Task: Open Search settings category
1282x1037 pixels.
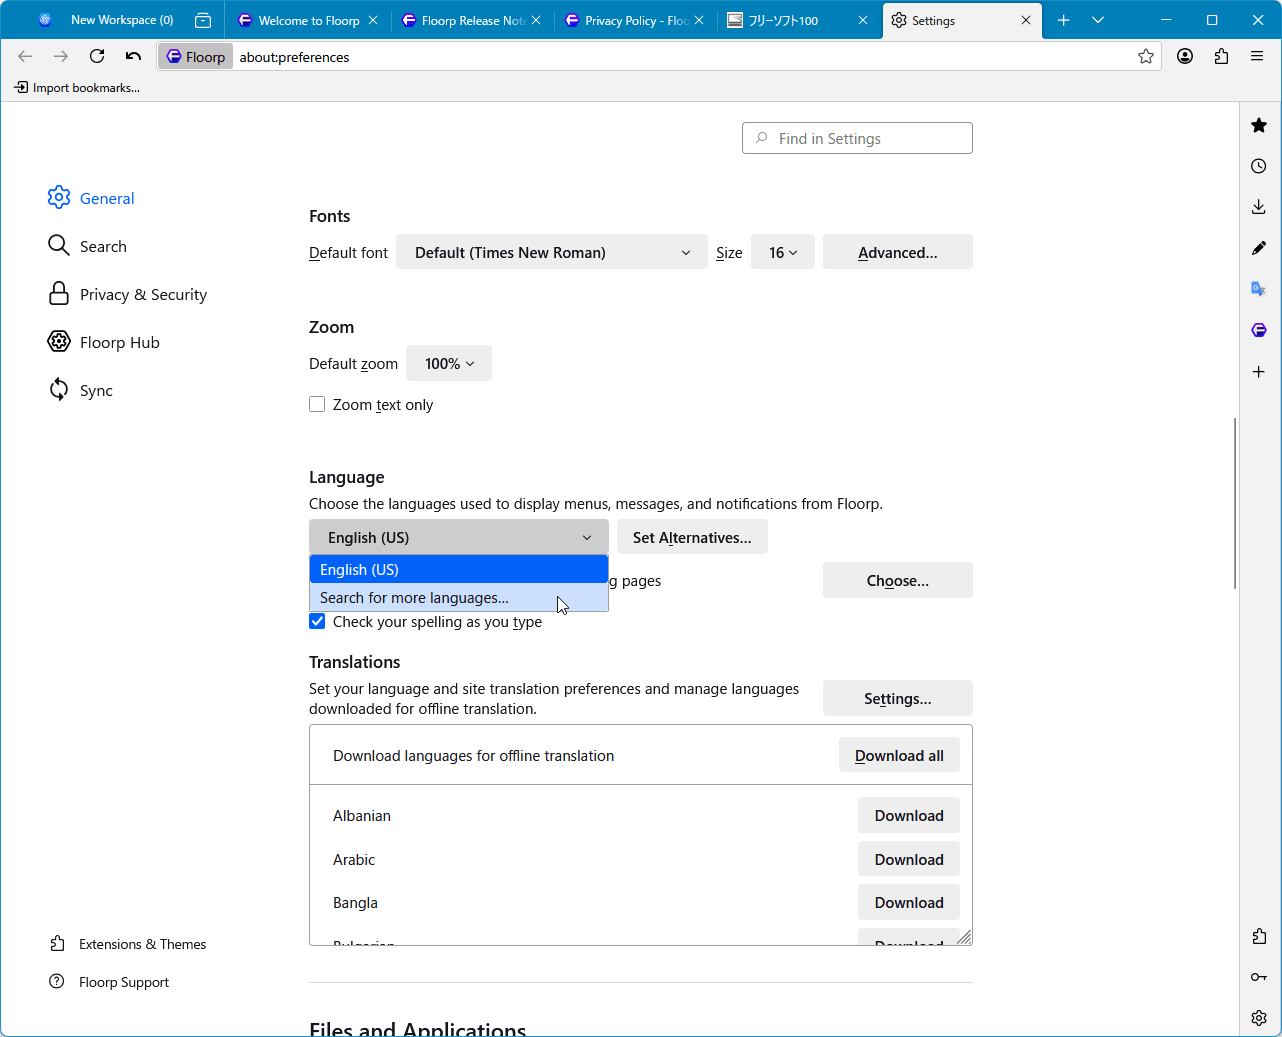Action: coord(87,246)
